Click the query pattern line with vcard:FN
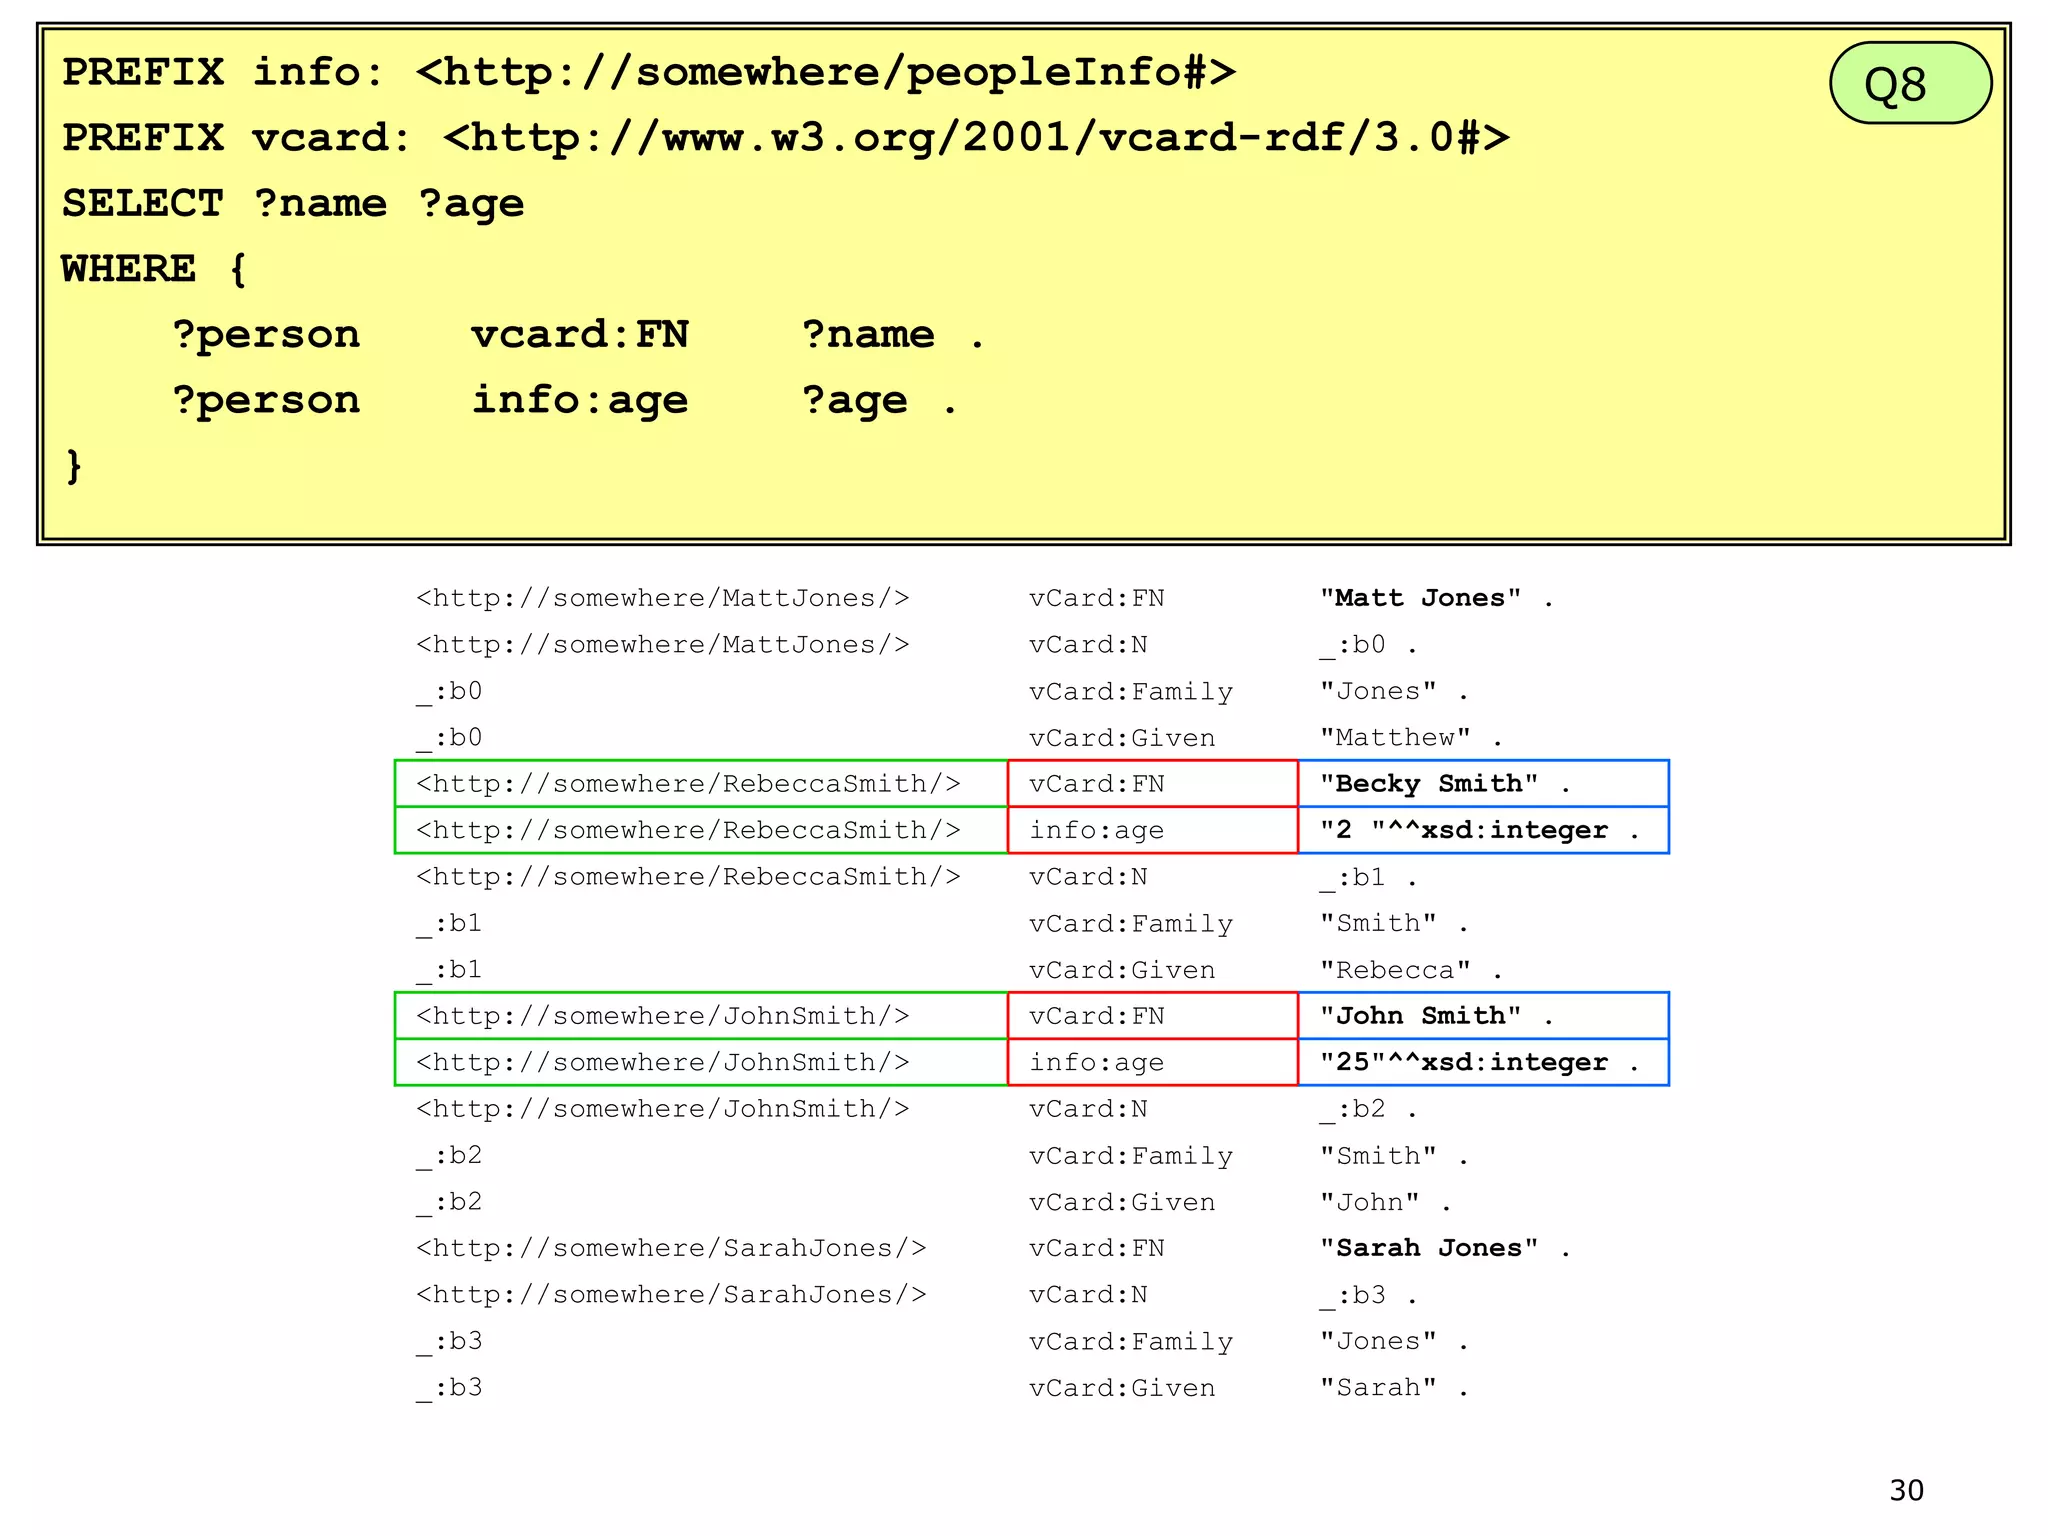Image resolution: width=2048 pixels, height=1536 pixels. coord(578,335)
